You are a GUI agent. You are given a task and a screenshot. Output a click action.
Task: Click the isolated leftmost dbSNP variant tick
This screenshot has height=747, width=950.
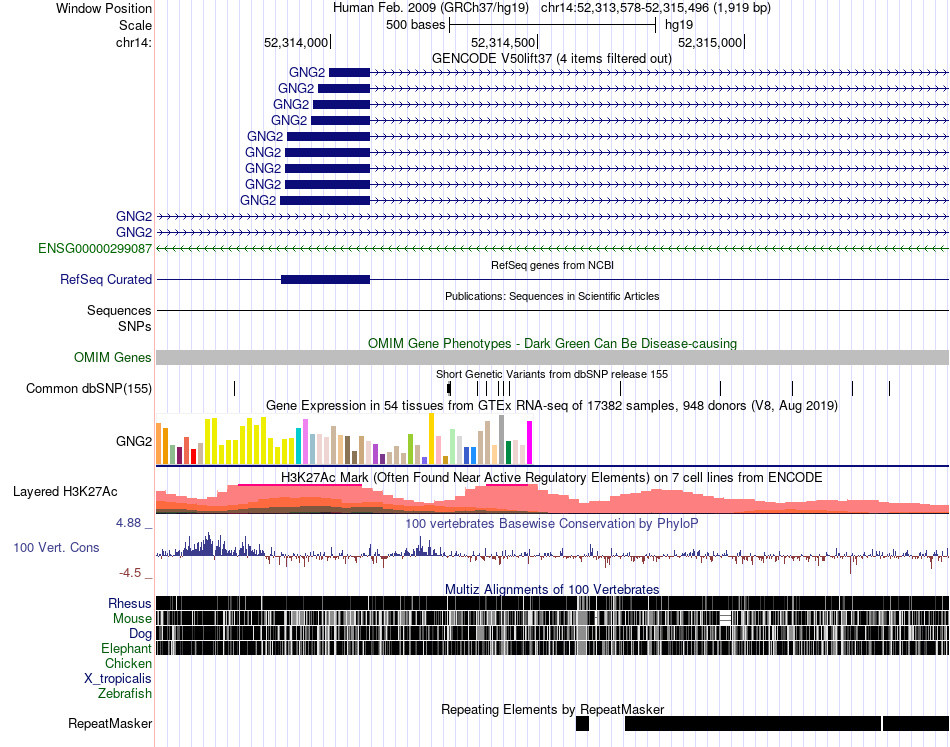[234, 388]
